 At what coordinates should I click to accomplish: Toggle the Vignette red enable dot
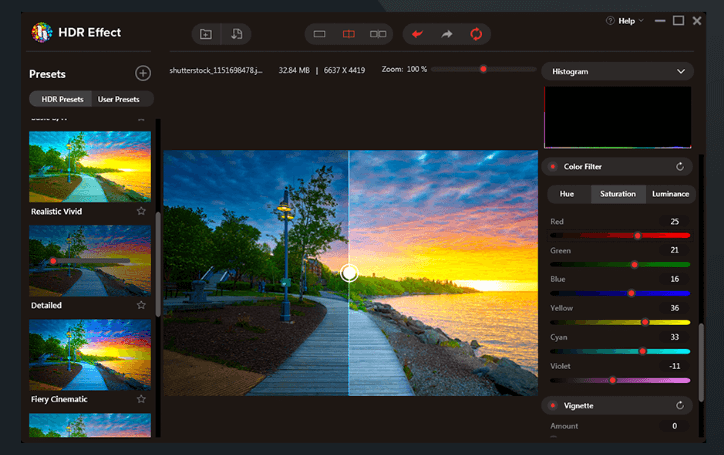coord(553,405)
